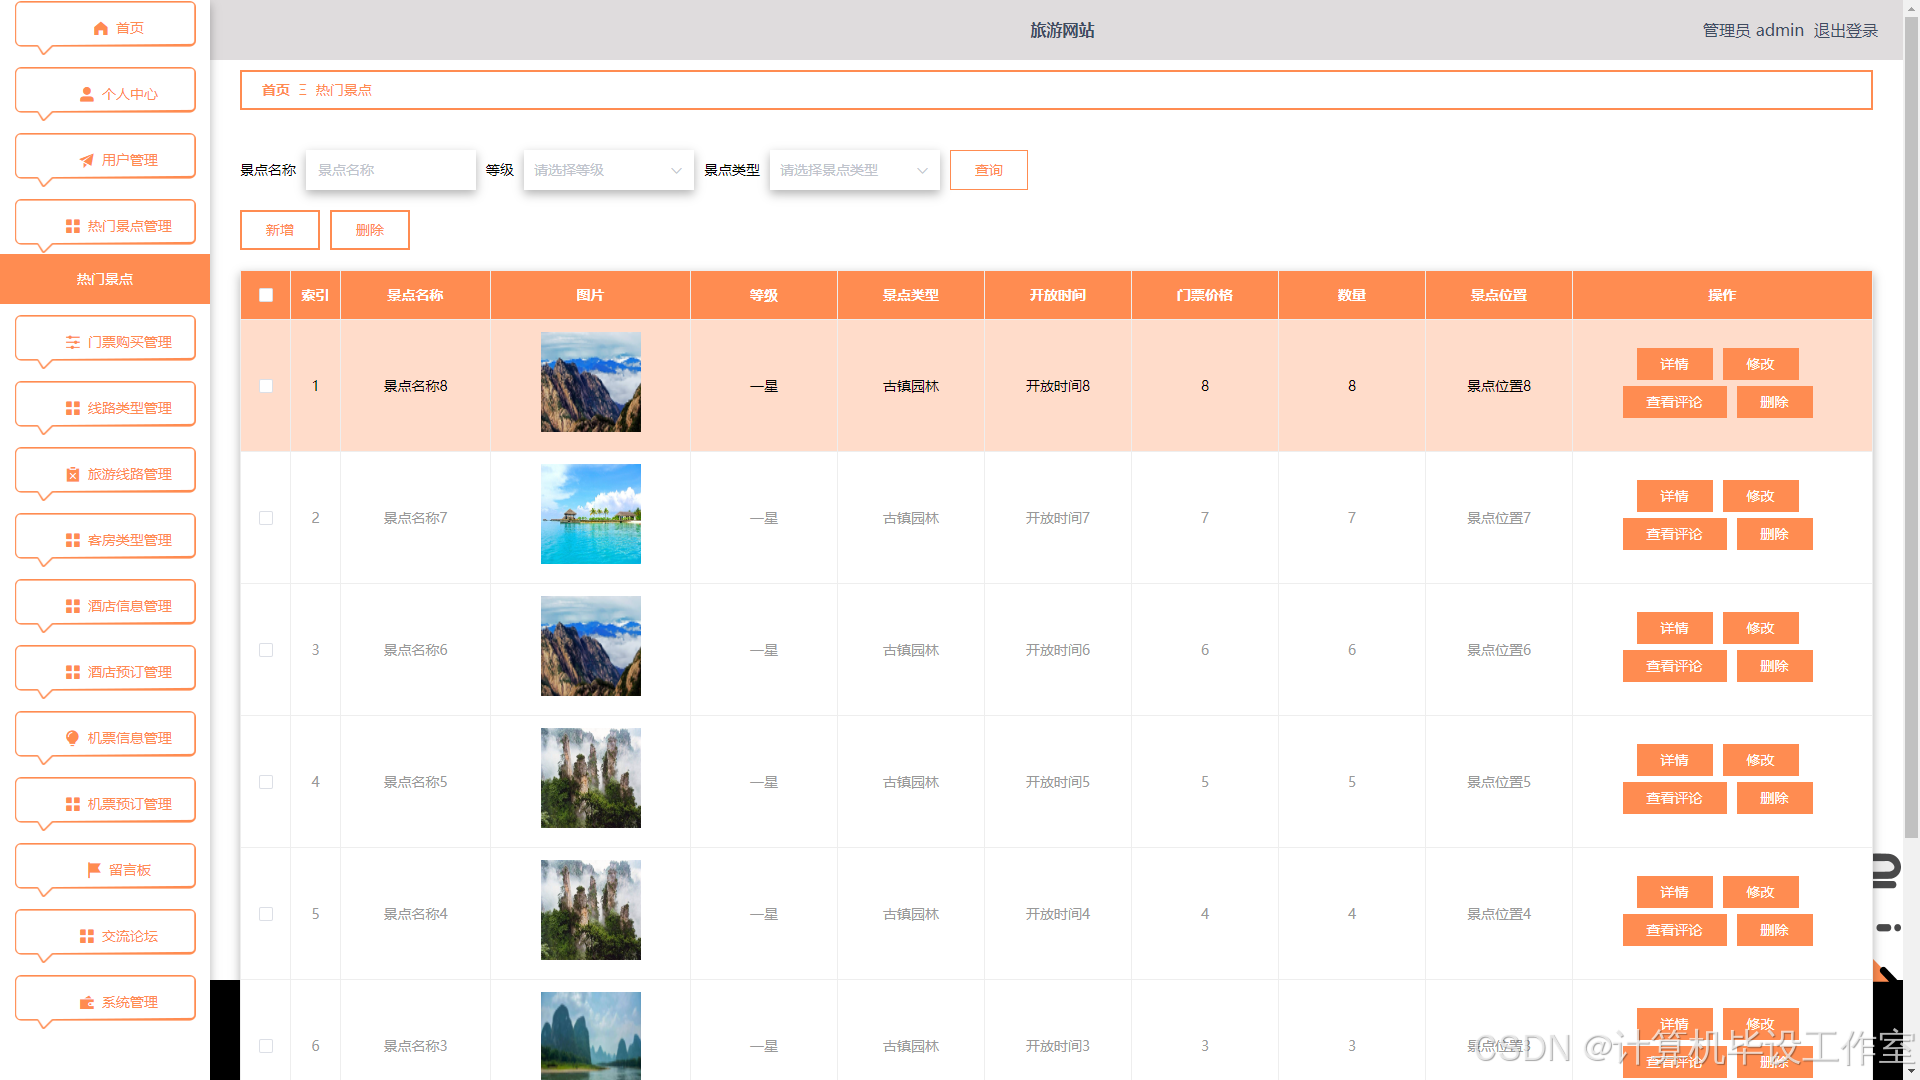Click the lightbulb icon for 机票信息管理
Image resolution: width=1920 pixels, height=1080 pixels.
(x=72, y=738)
